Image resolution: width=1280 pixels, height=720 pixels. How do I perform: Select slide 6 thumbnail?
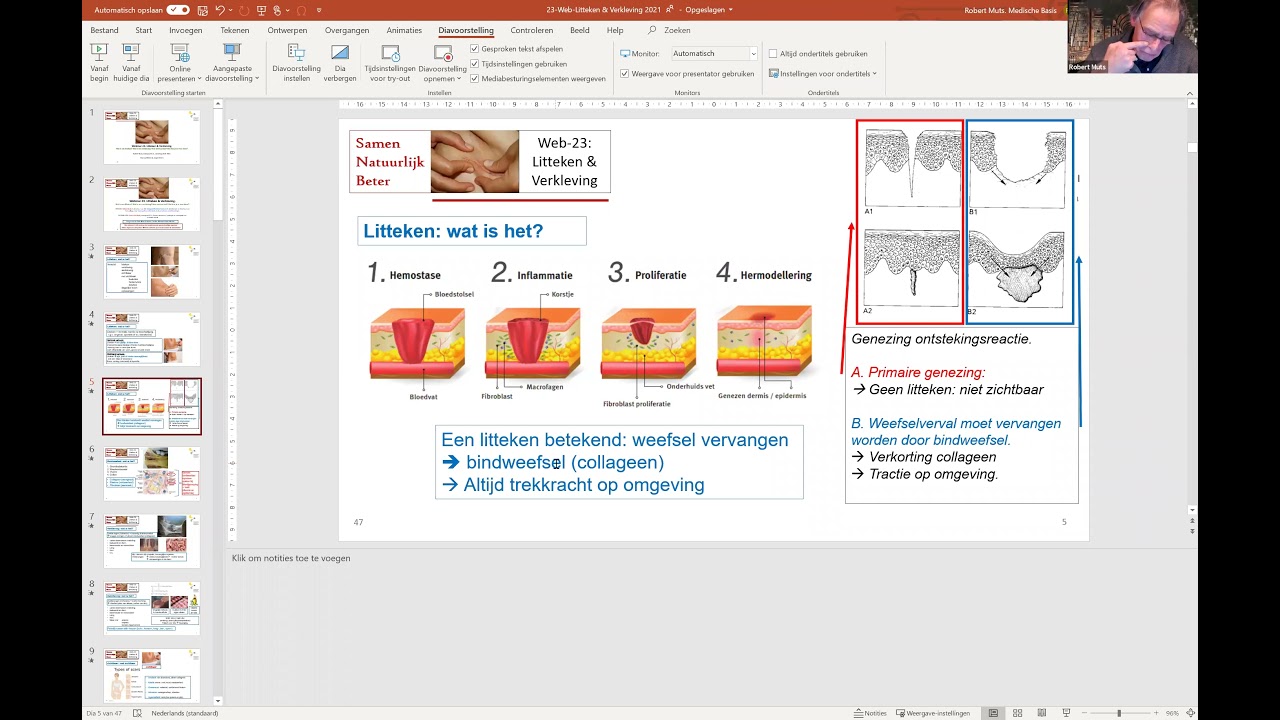coord(152,473)
